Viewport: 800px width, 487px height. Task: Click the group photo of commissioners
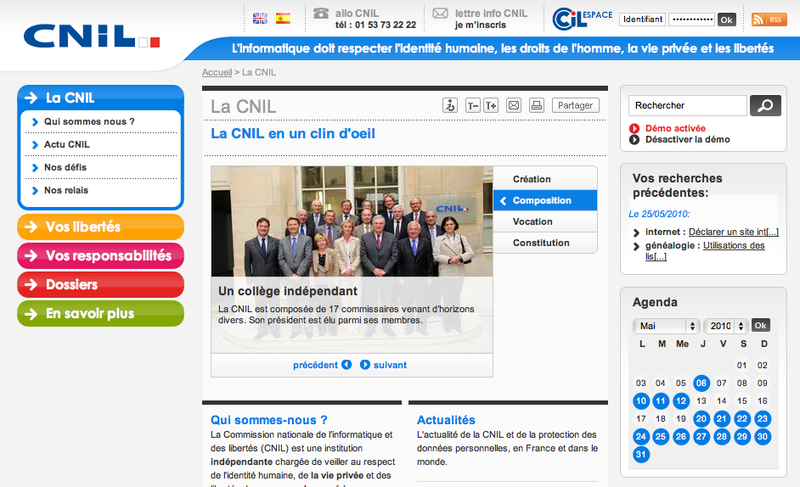tap(352, 221)
